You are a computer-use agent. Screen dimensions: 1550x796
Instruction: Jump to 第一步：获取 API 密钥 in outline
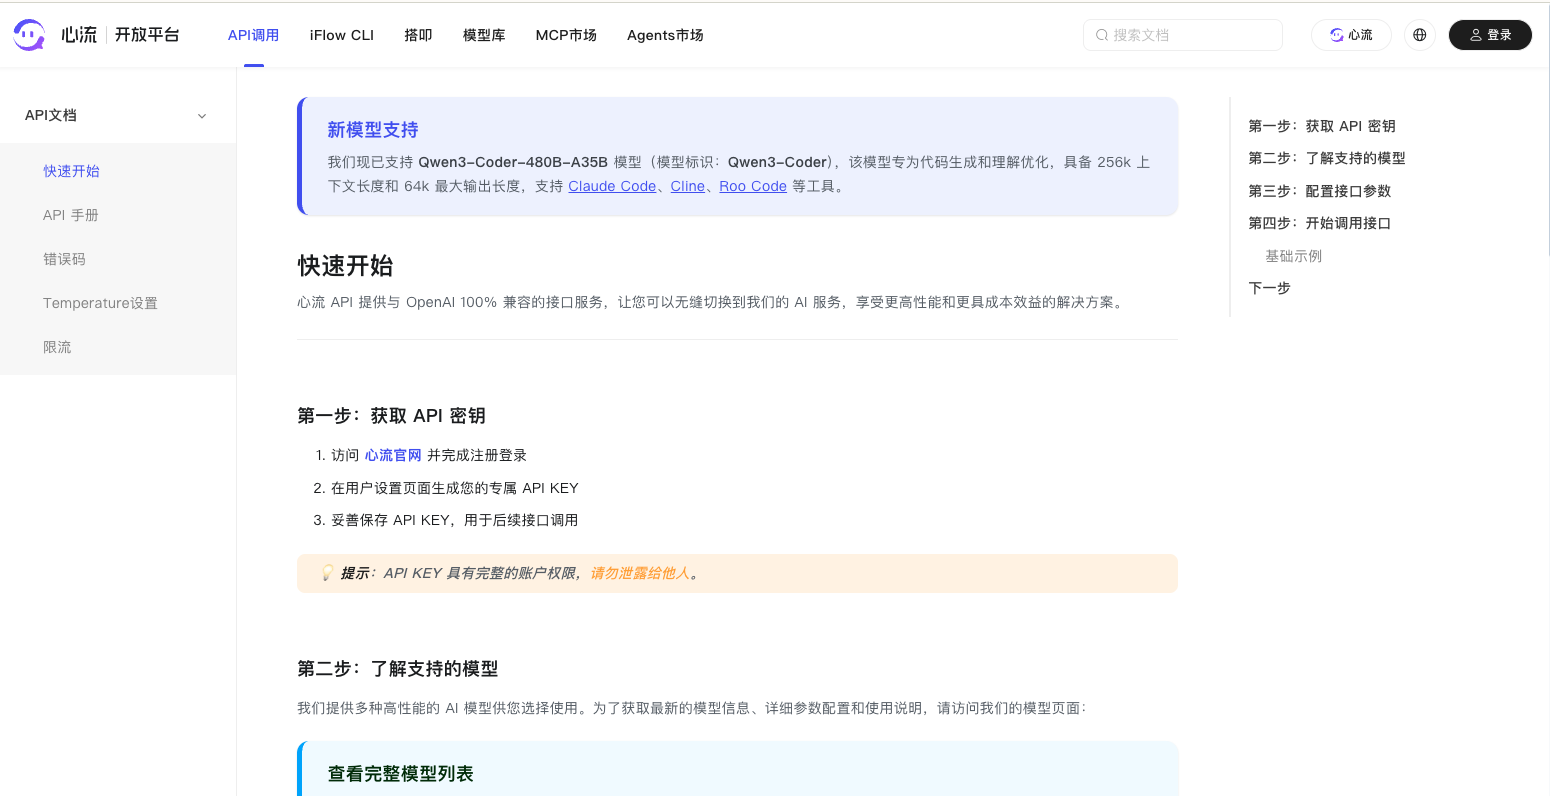[1322, 126]
